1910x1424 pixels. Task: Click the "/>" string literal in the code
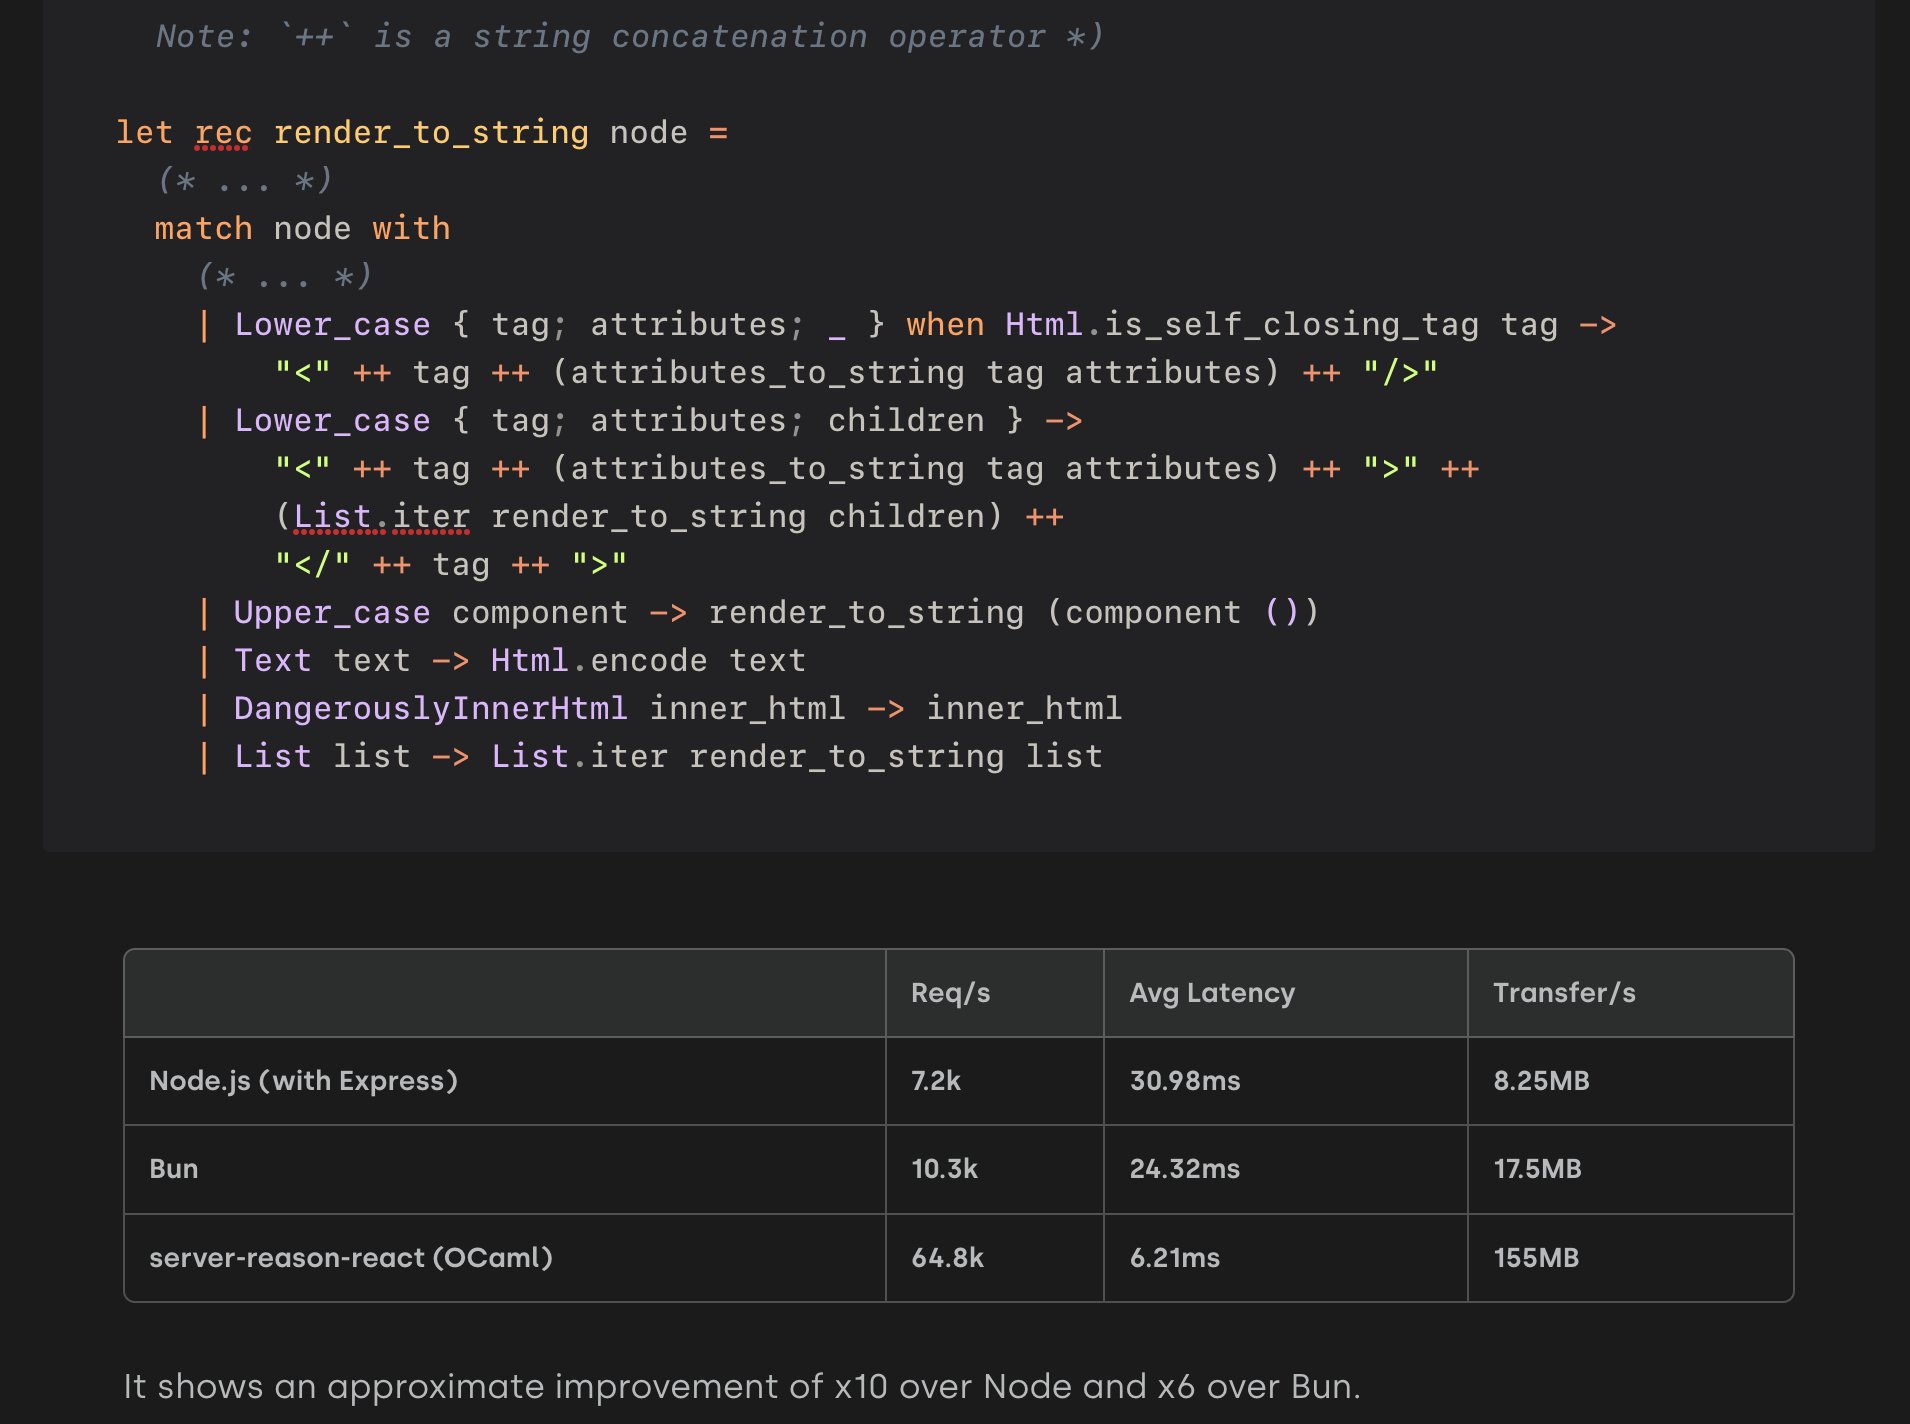coord(1400,372)
